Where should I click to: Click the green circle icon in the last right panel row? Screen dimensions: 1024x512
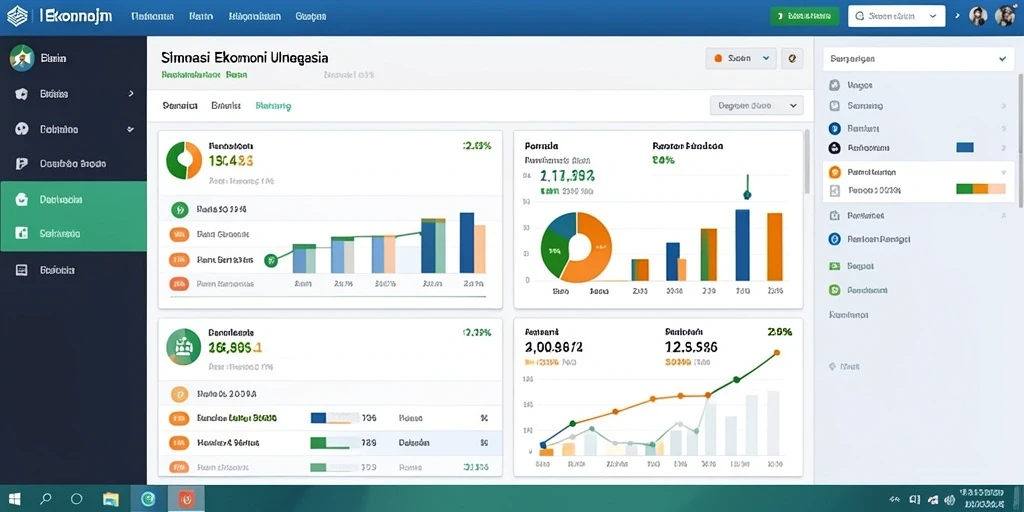[x=834, y=290]
